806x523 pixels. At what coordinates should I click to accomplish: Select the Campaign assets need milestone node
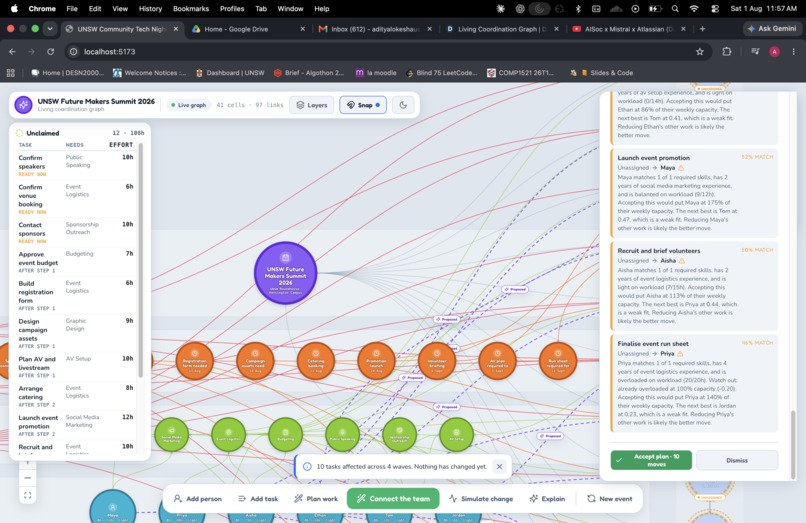(x=255, y=361)
